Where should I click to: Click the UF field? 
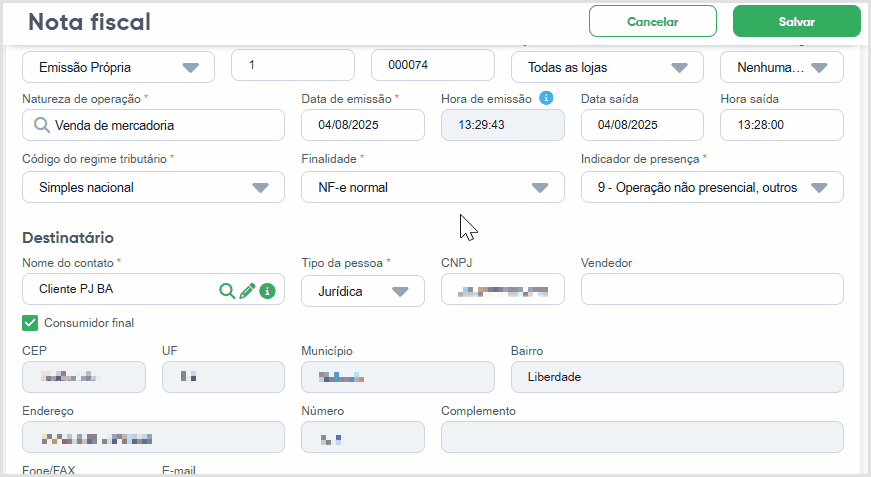click(x=223, y=377)
